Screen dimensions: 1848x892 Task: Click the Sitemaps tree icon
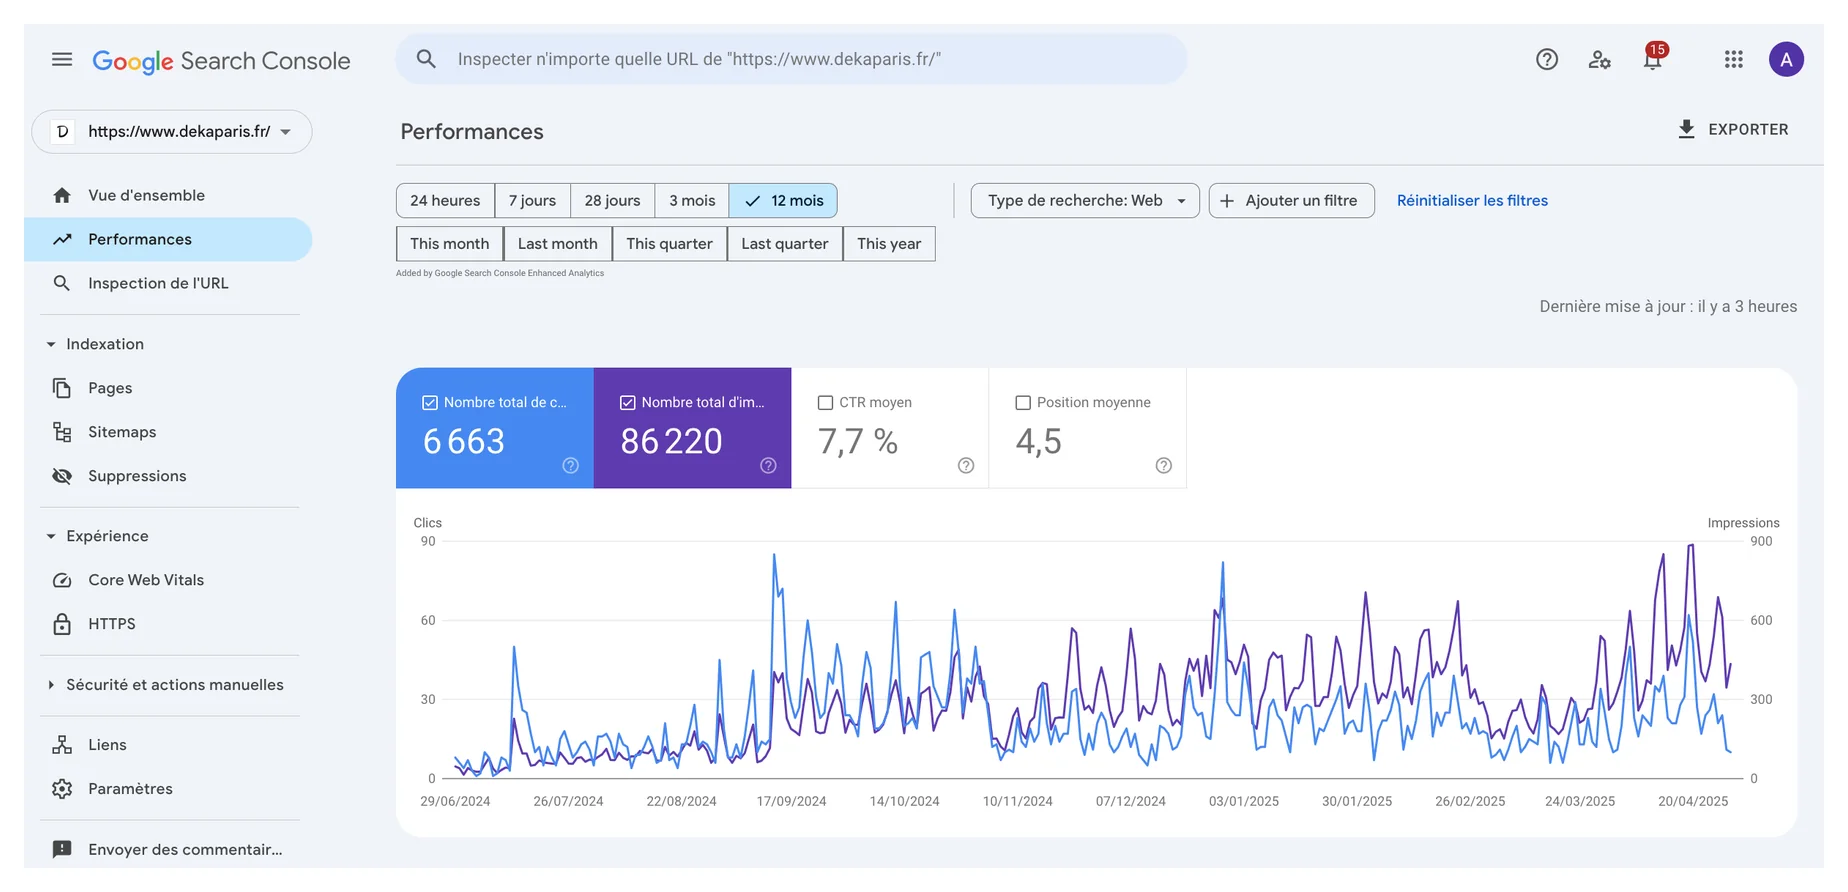click(62, 432)
